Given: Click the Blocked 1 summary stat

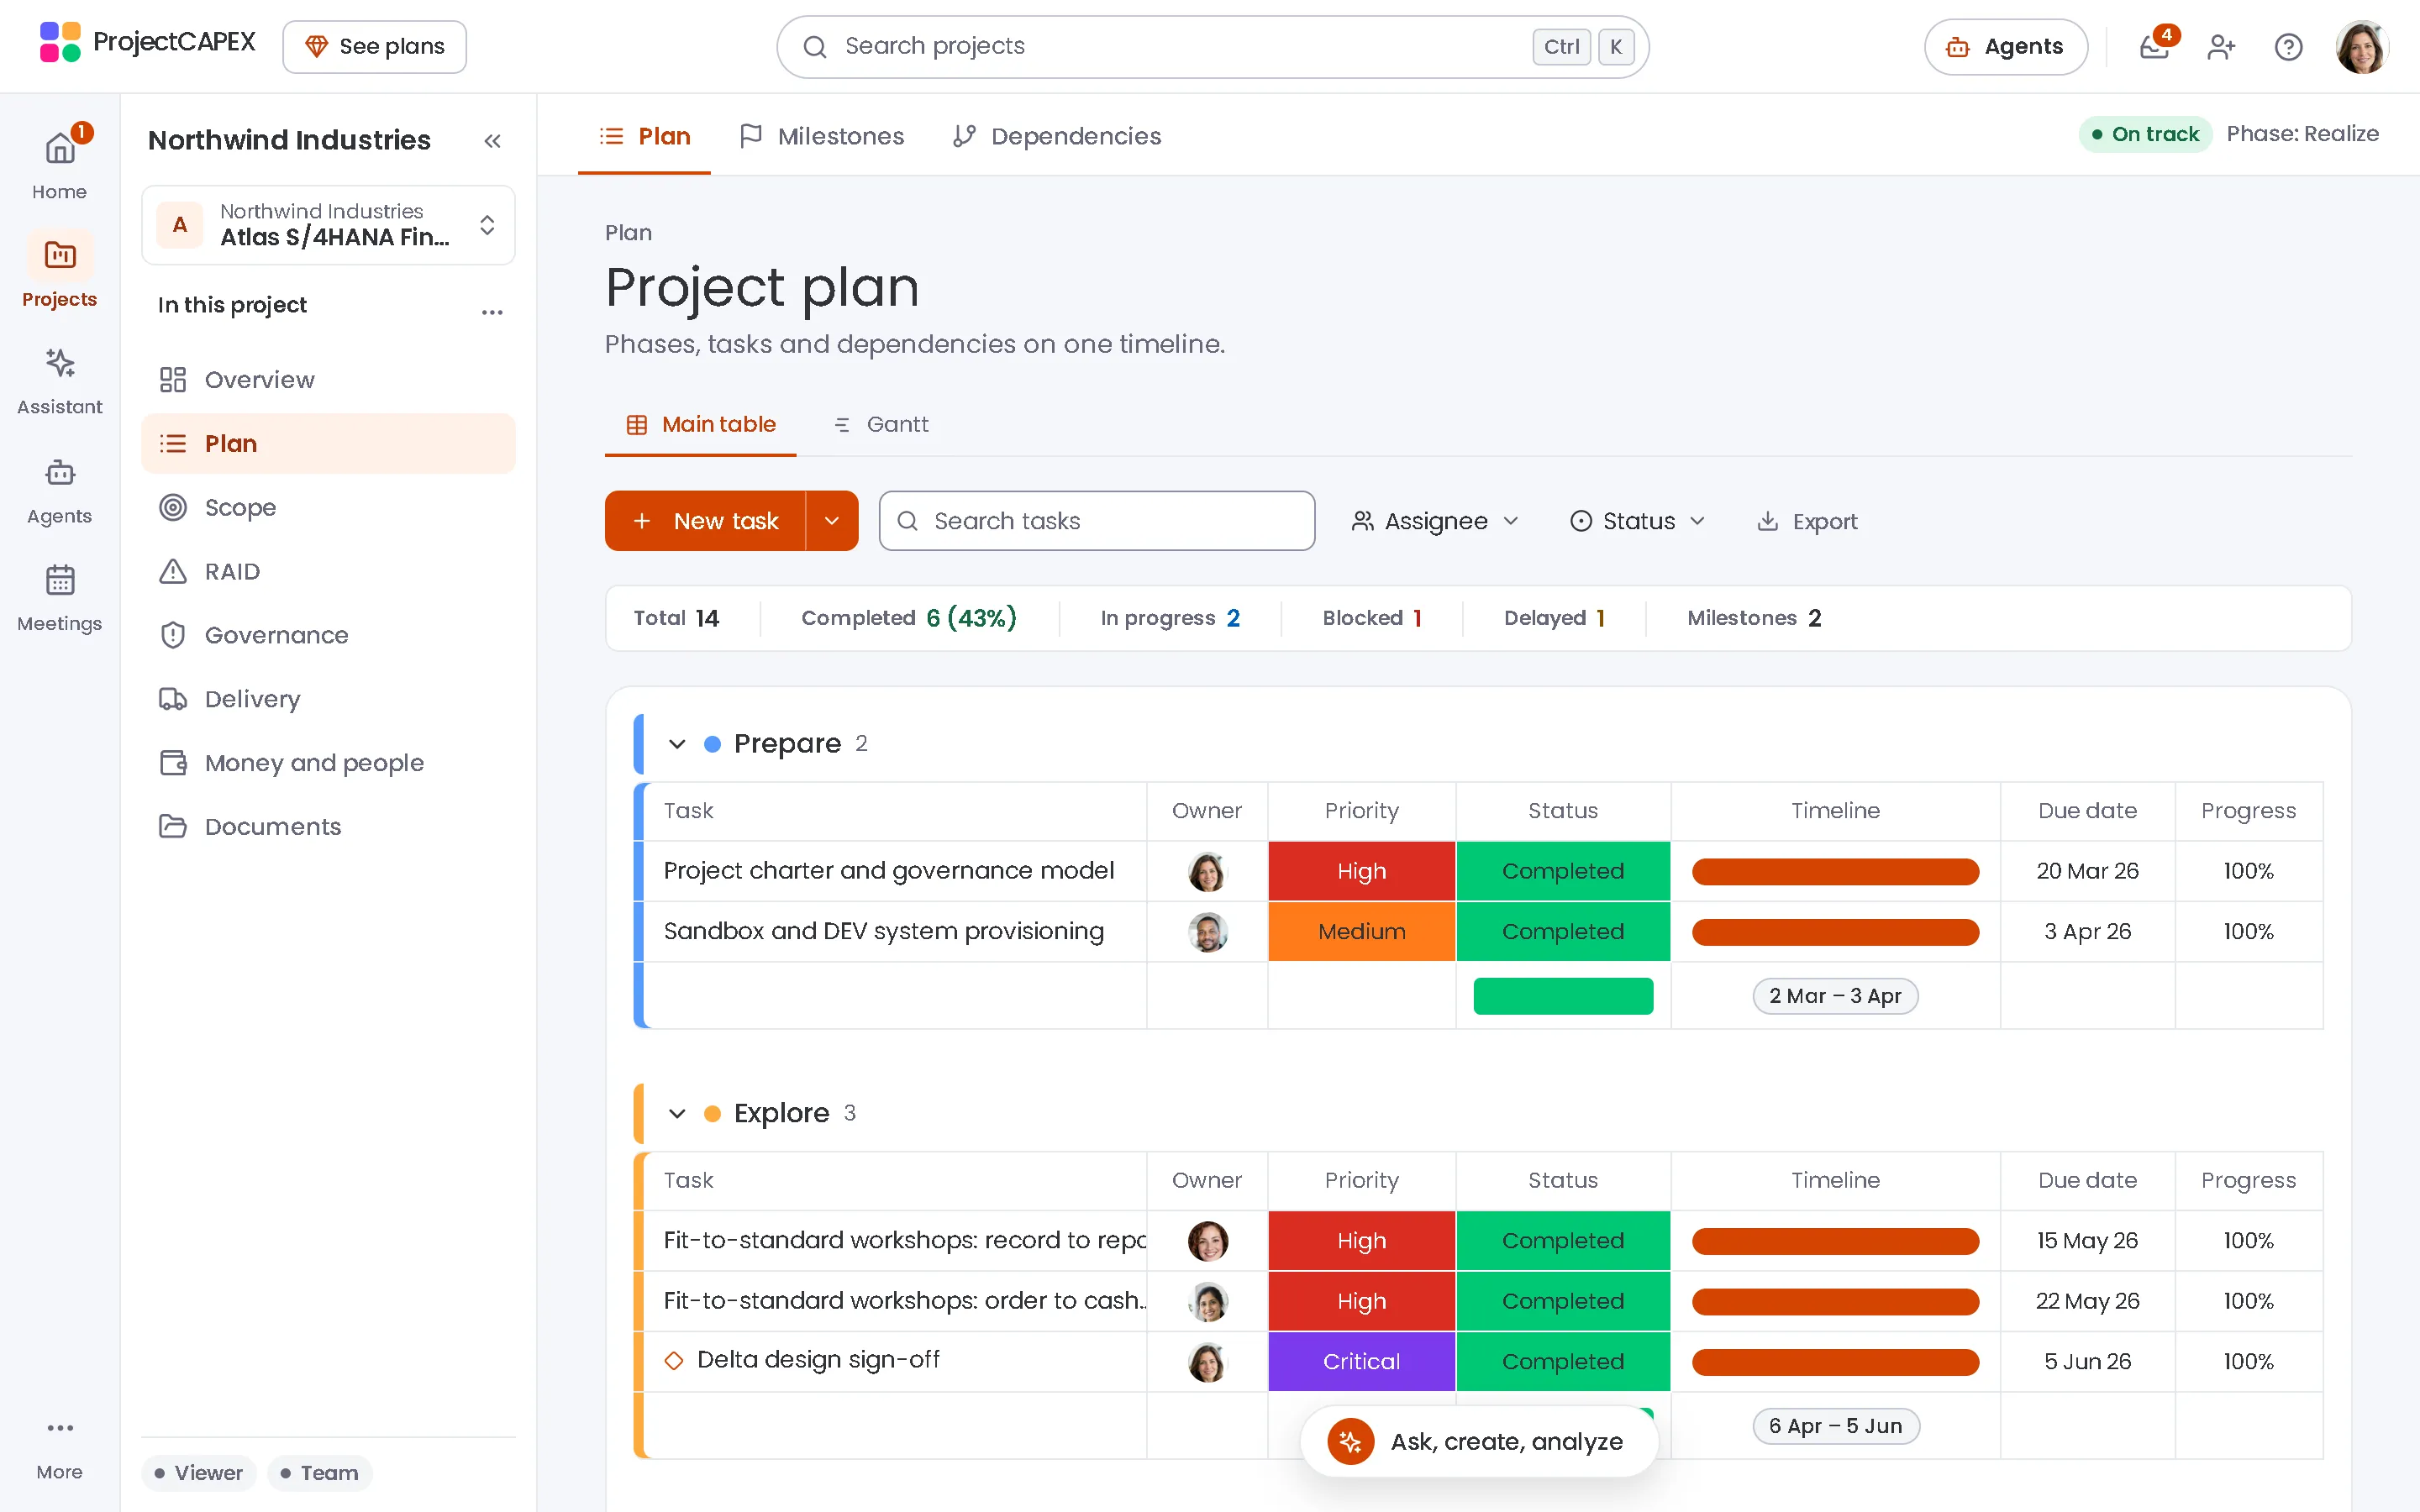Looking at the screenshot, I should 1371,618.
